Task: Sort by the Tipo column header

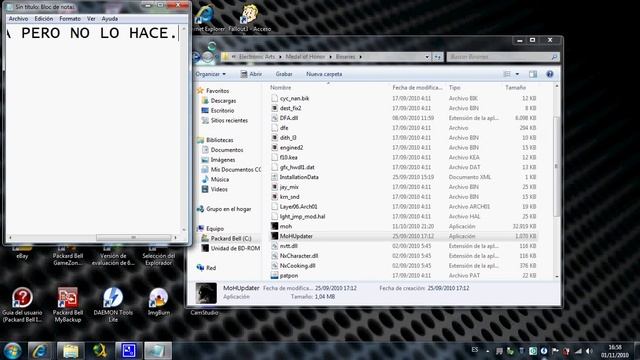Action: pyautogui.click(x=454, y=87)
